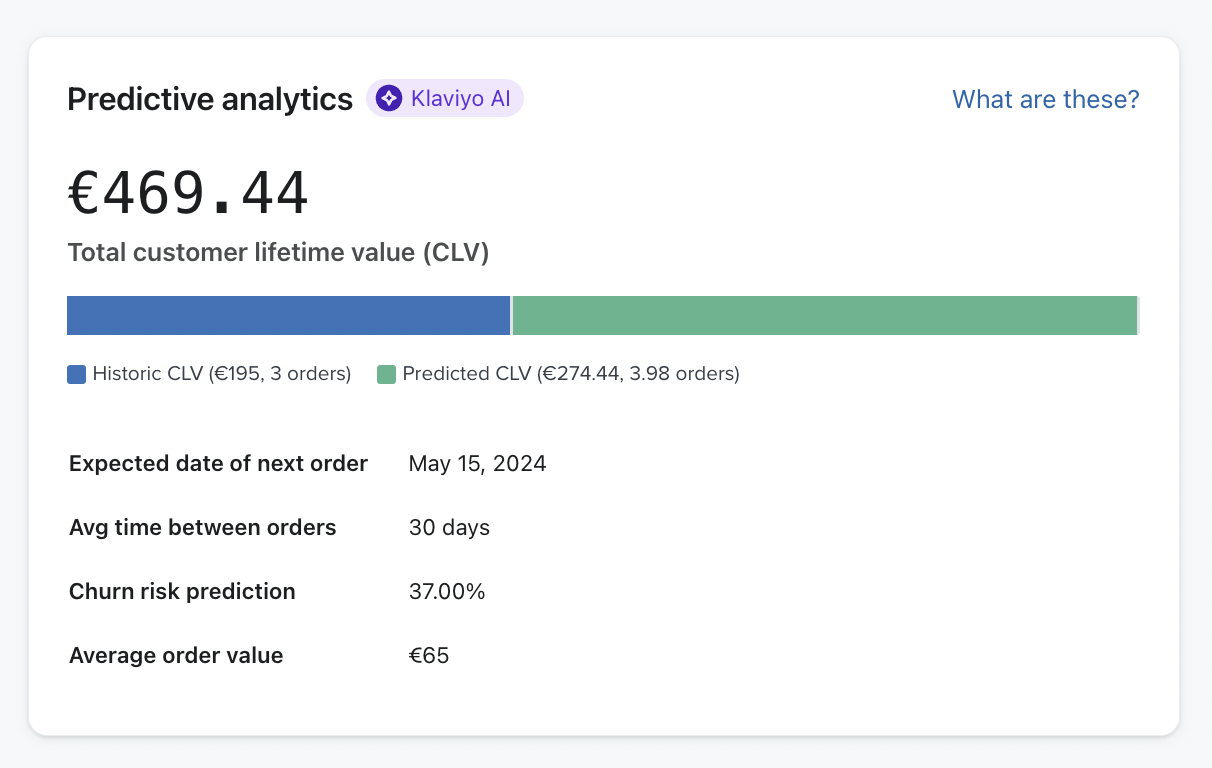Image resolution: width=1212 pixels, height=768 pixels.
Task: Click the Klaviyo AI sparkle icon
Action: point(389,98)
